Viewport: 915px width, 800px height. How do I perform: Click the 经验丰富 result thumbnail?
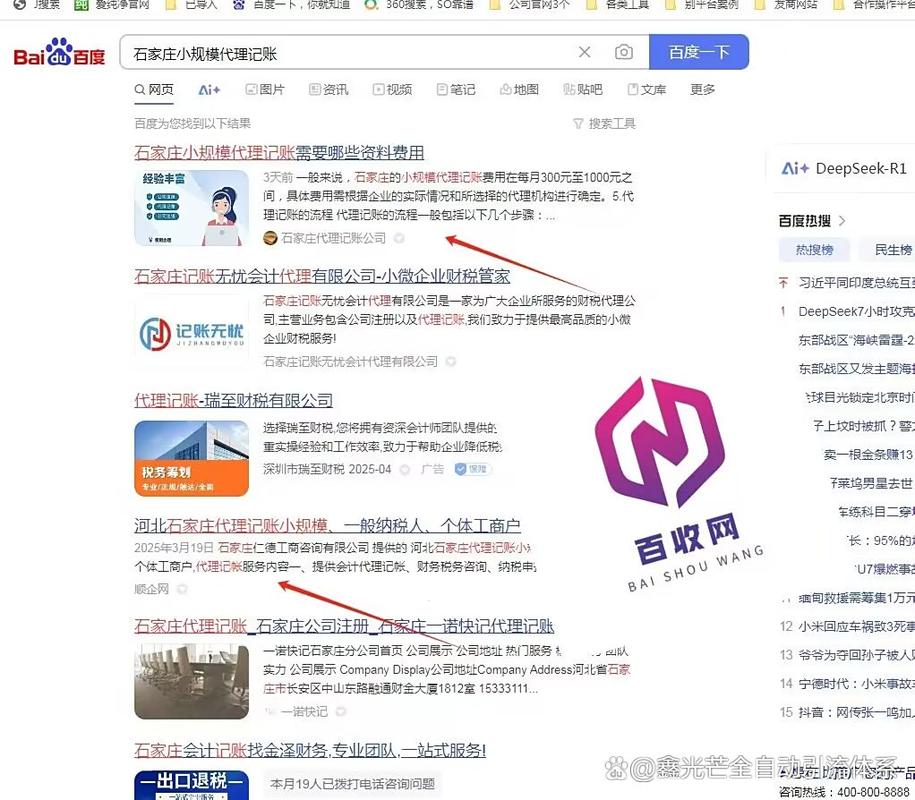[191, 208]
